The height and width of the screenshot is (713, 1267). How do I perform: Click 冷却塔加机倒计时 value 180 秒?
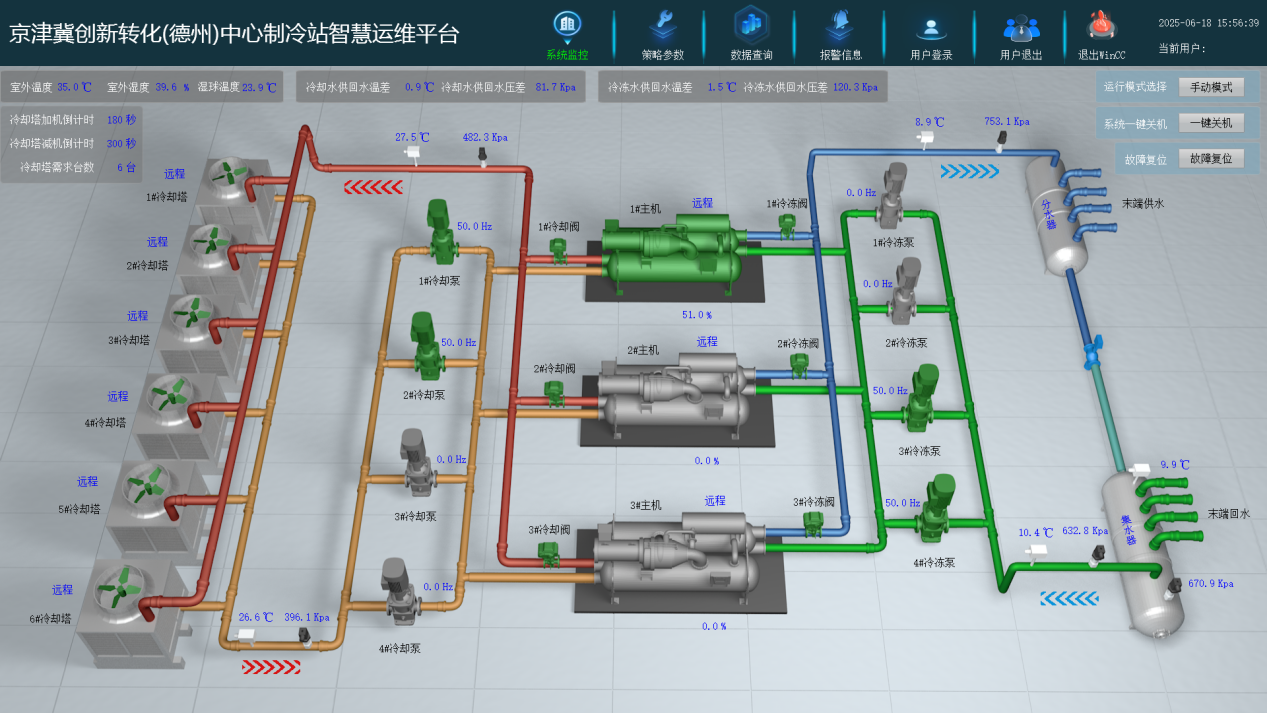pyautogui.click(x=120, y=120)
